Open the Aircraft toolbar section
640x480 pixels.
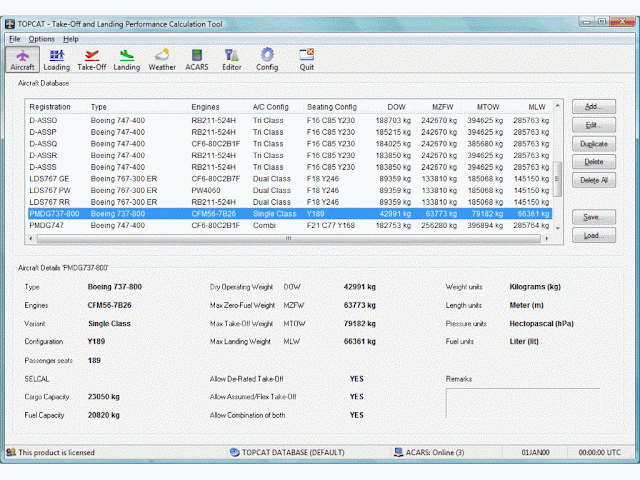point(22,60)
